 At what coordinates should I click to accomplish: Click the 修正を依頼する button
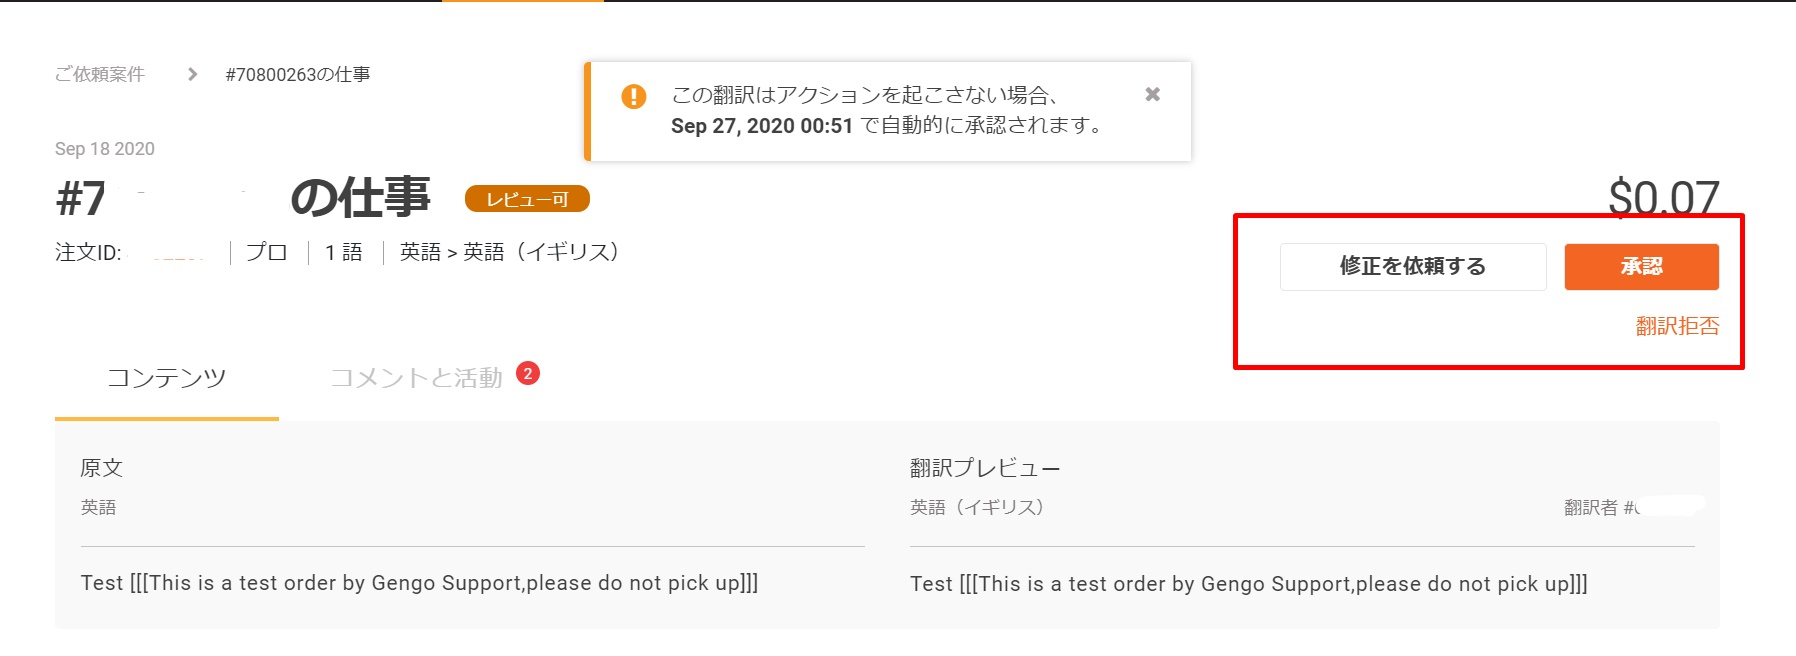(x=1413, y=266)
